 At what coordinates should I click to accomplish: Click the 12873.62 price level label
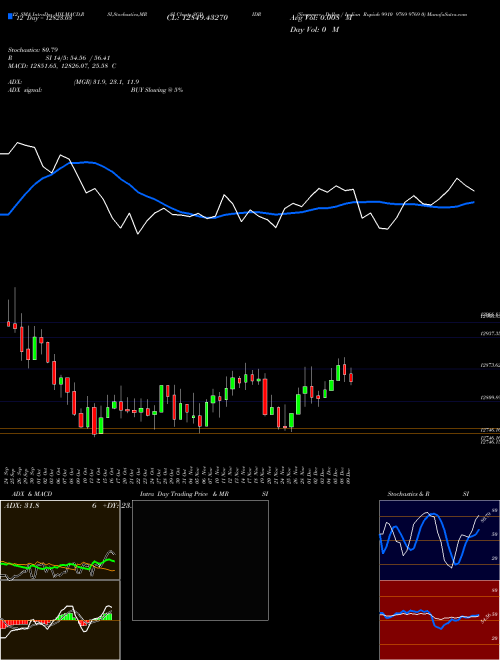[x=490, y=365]
